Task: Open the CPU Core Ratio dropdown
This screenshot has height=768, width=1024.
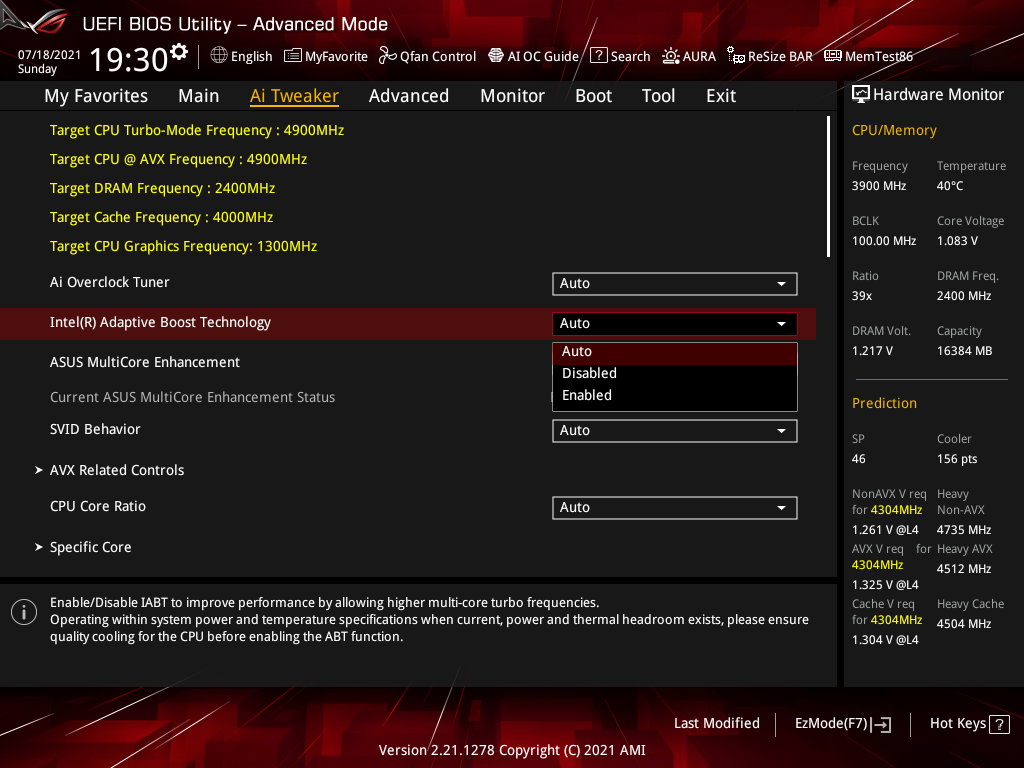Action: click(x=674, y=507)
